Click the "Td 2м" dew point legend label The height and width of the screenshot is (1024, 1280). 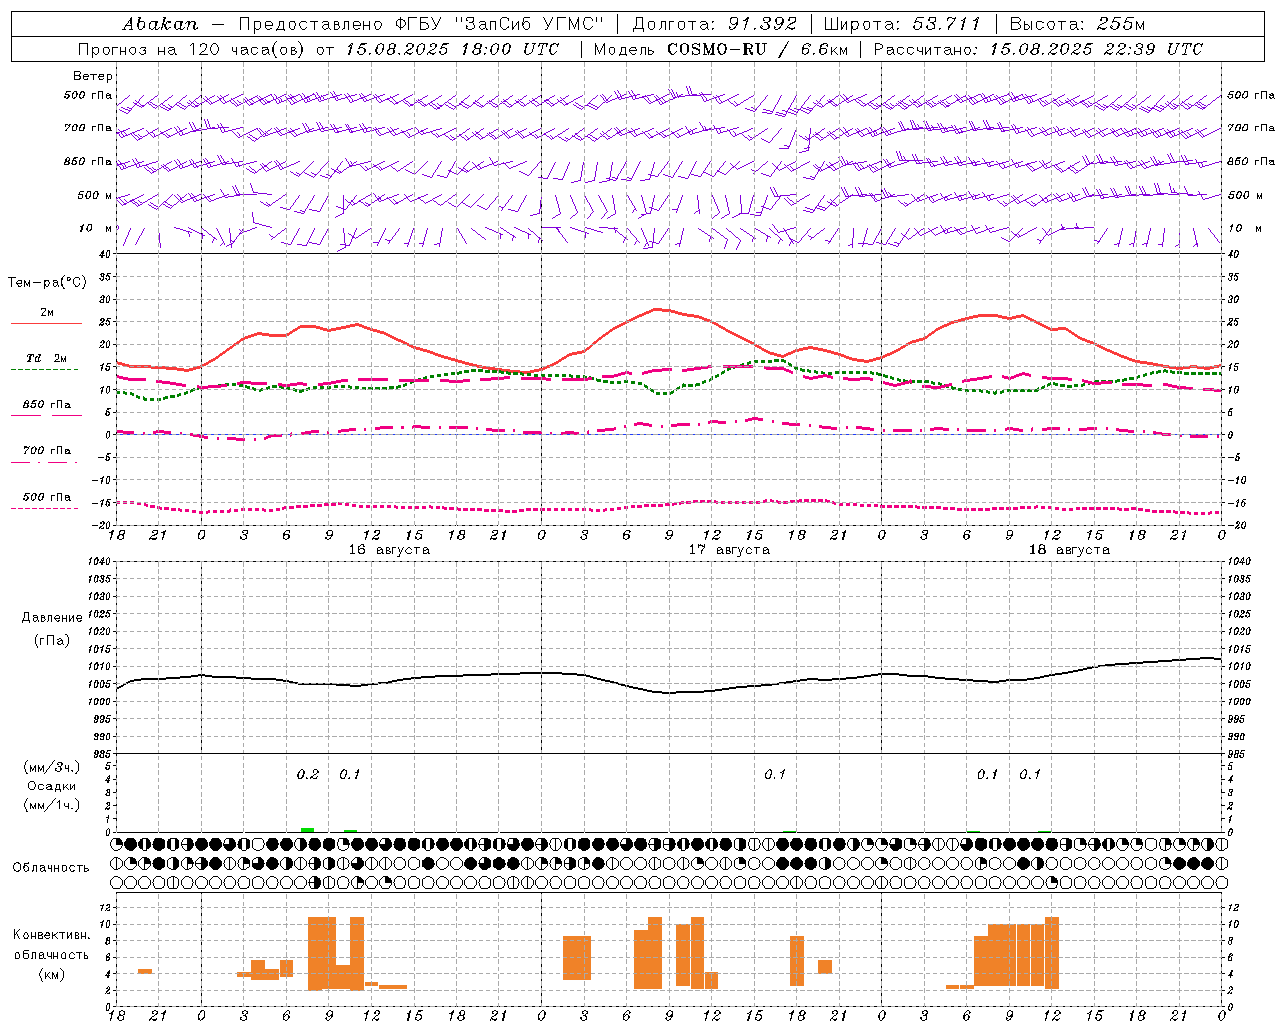[47, 358]
